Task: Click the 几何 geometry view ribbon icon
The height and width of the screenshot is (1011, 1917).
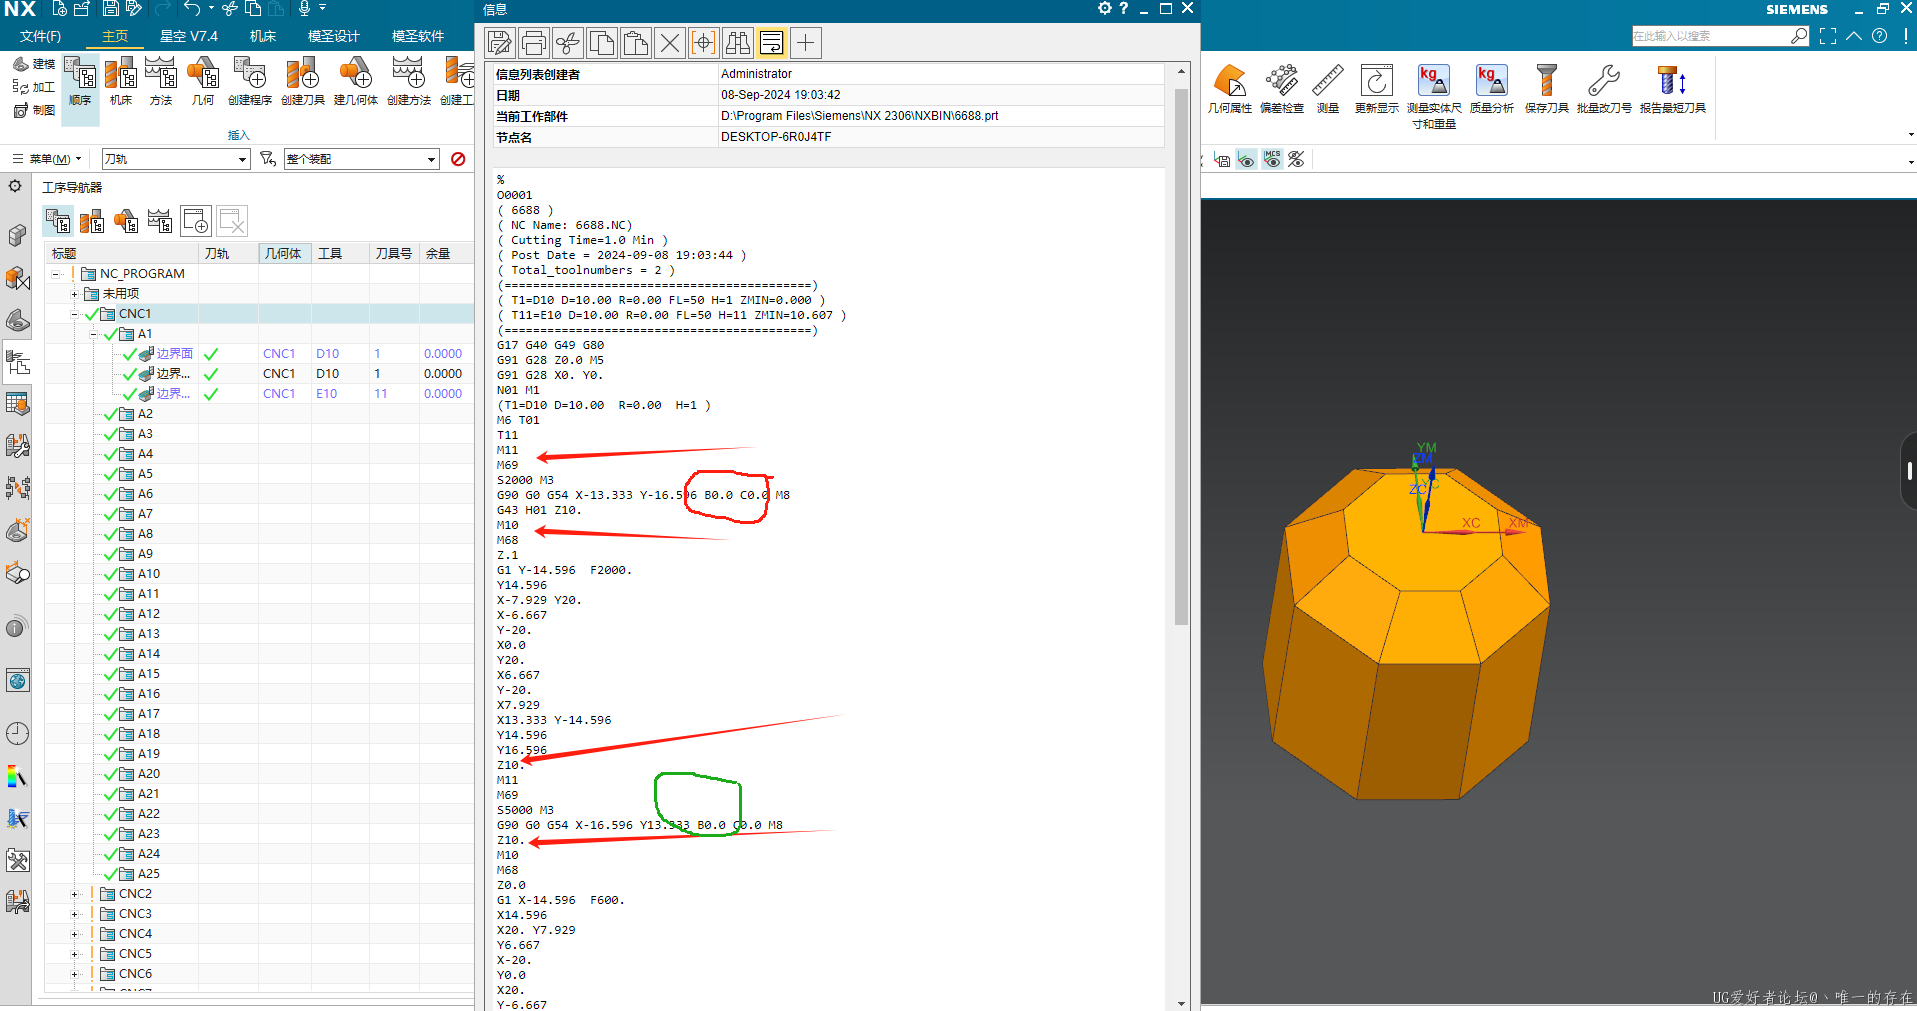Action: [203, 82]
